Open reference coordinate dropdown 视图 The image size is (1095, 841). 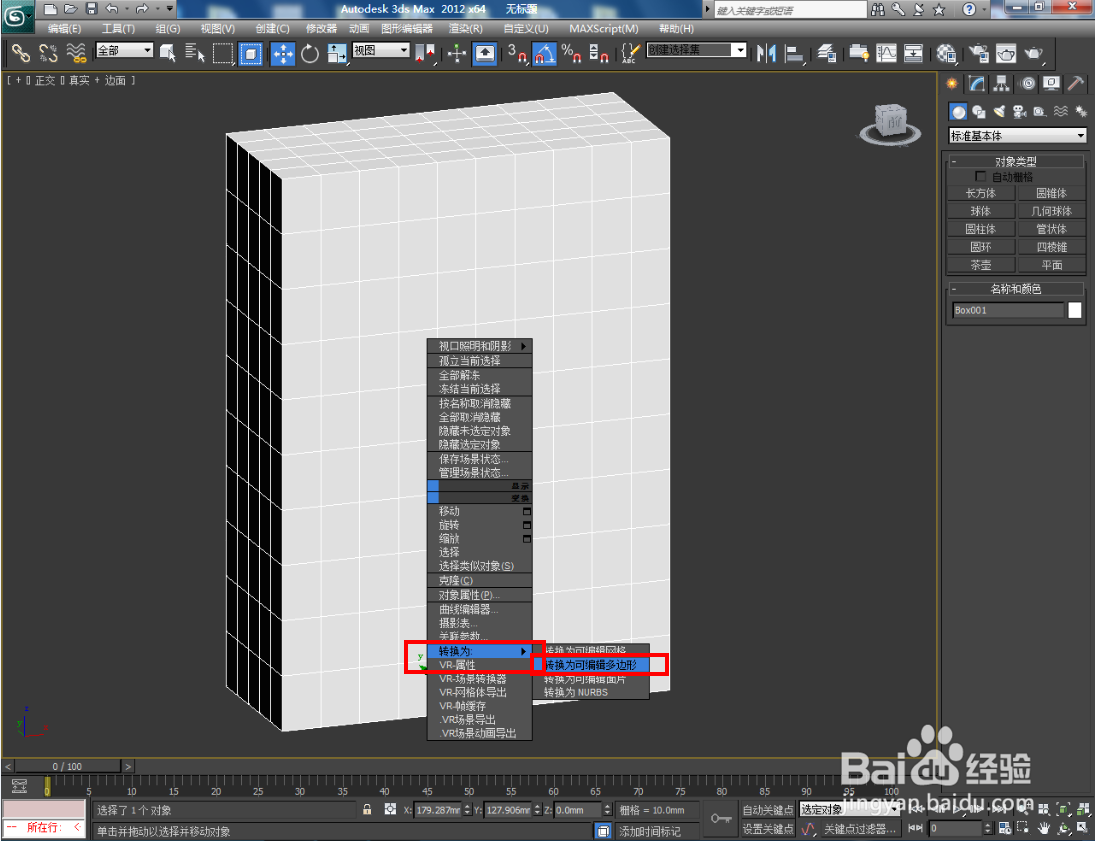point(381,50)
